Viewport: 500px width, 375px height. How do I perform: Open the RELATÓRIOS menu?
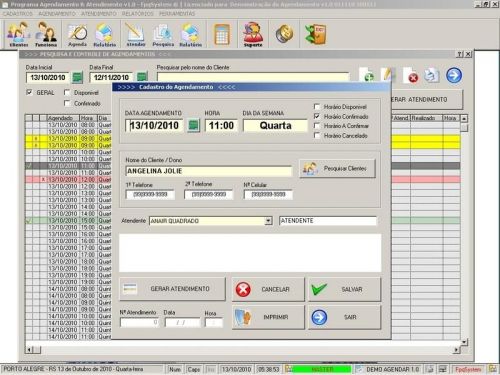[x=138, y=14]
